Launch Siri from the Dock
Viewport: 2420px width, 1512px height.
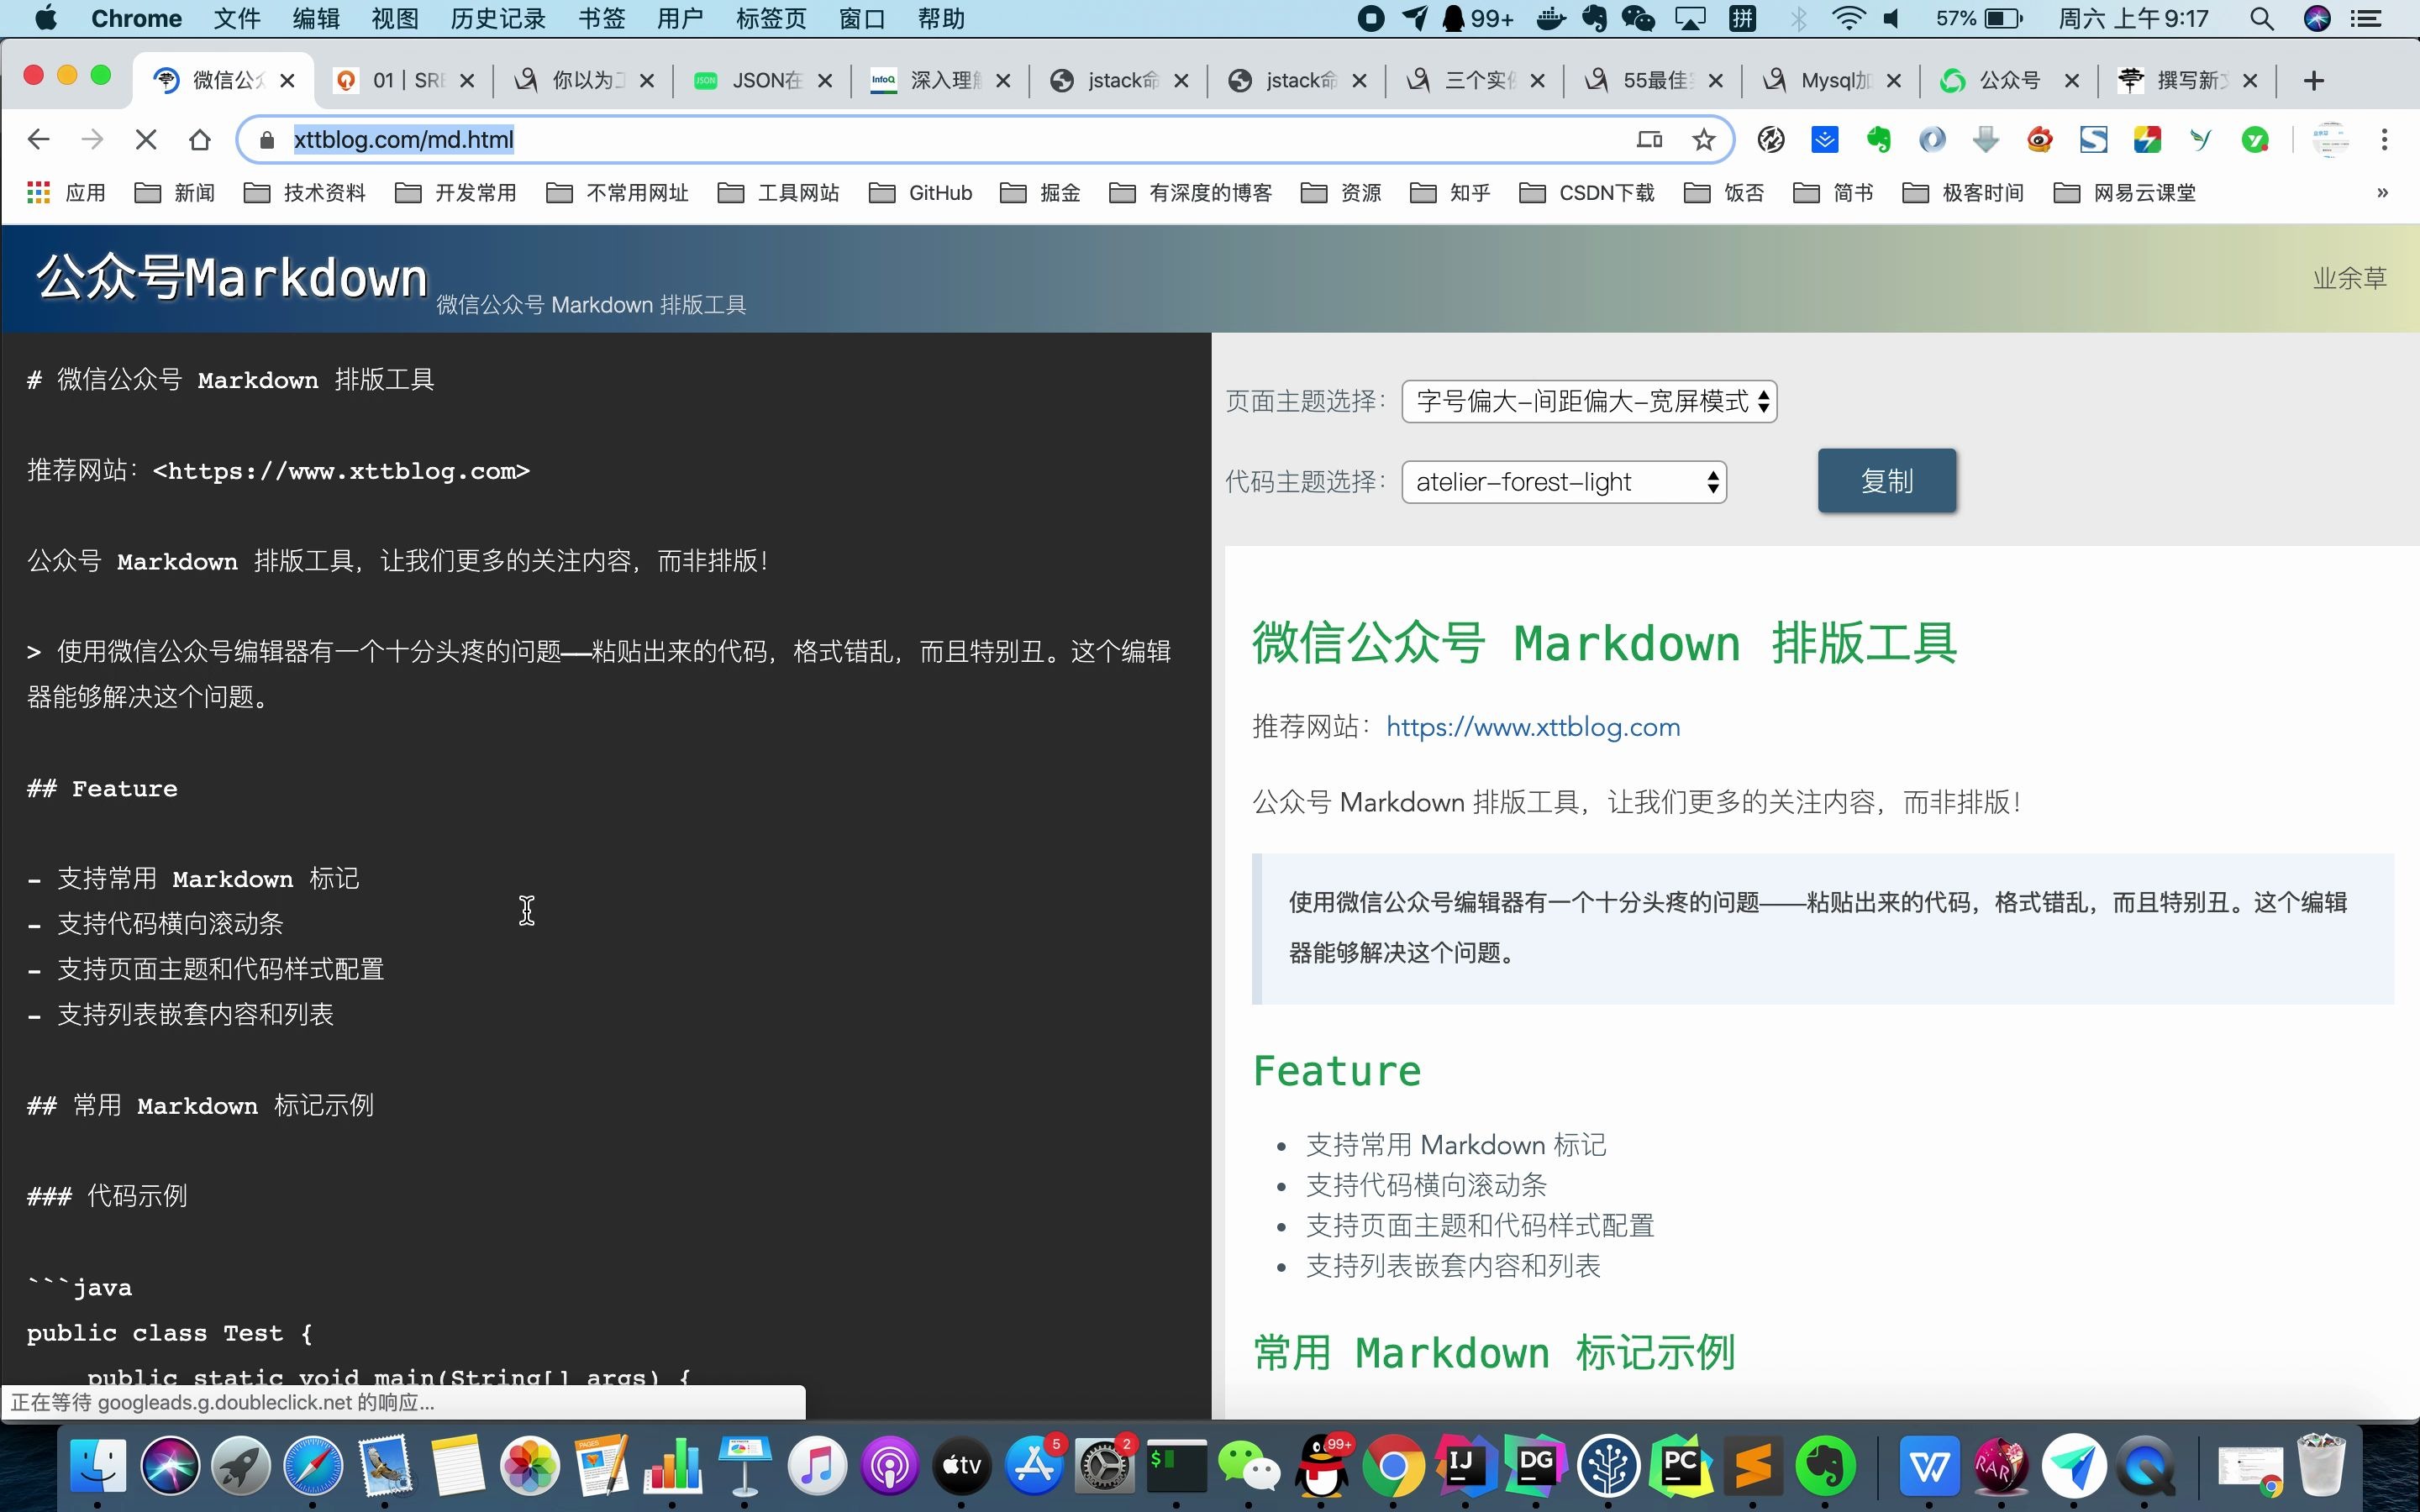click(x=170, y=1467)
